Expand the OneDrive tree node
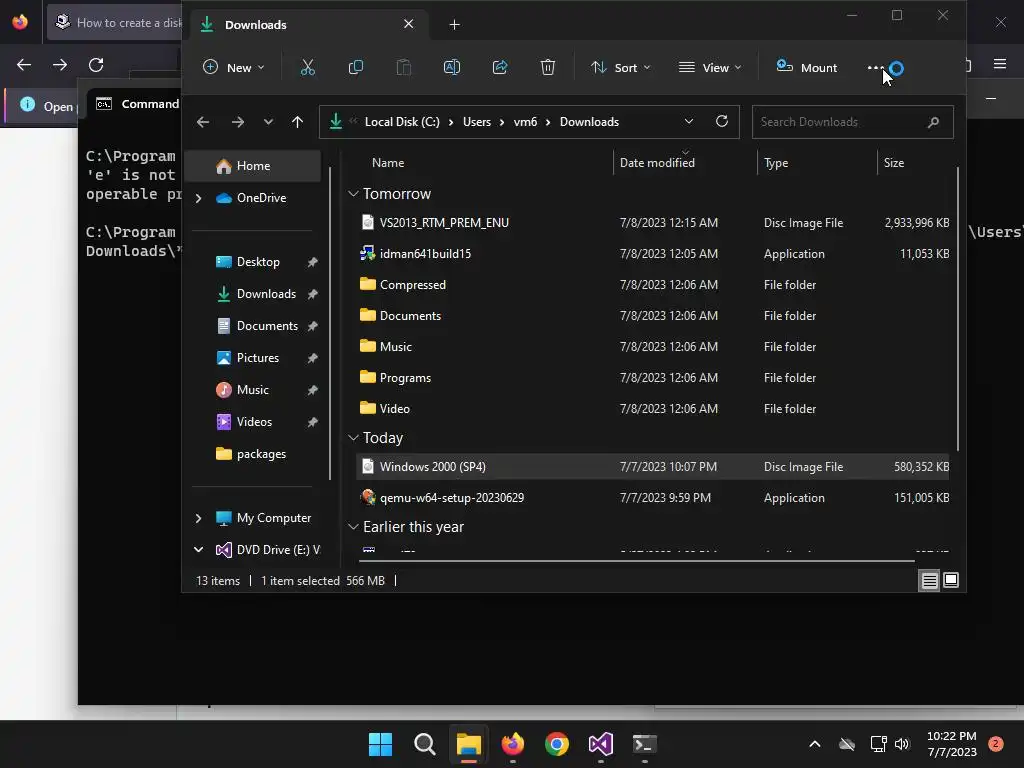The height and width of the screenshot is (768, 1024). tap(199, 198)
